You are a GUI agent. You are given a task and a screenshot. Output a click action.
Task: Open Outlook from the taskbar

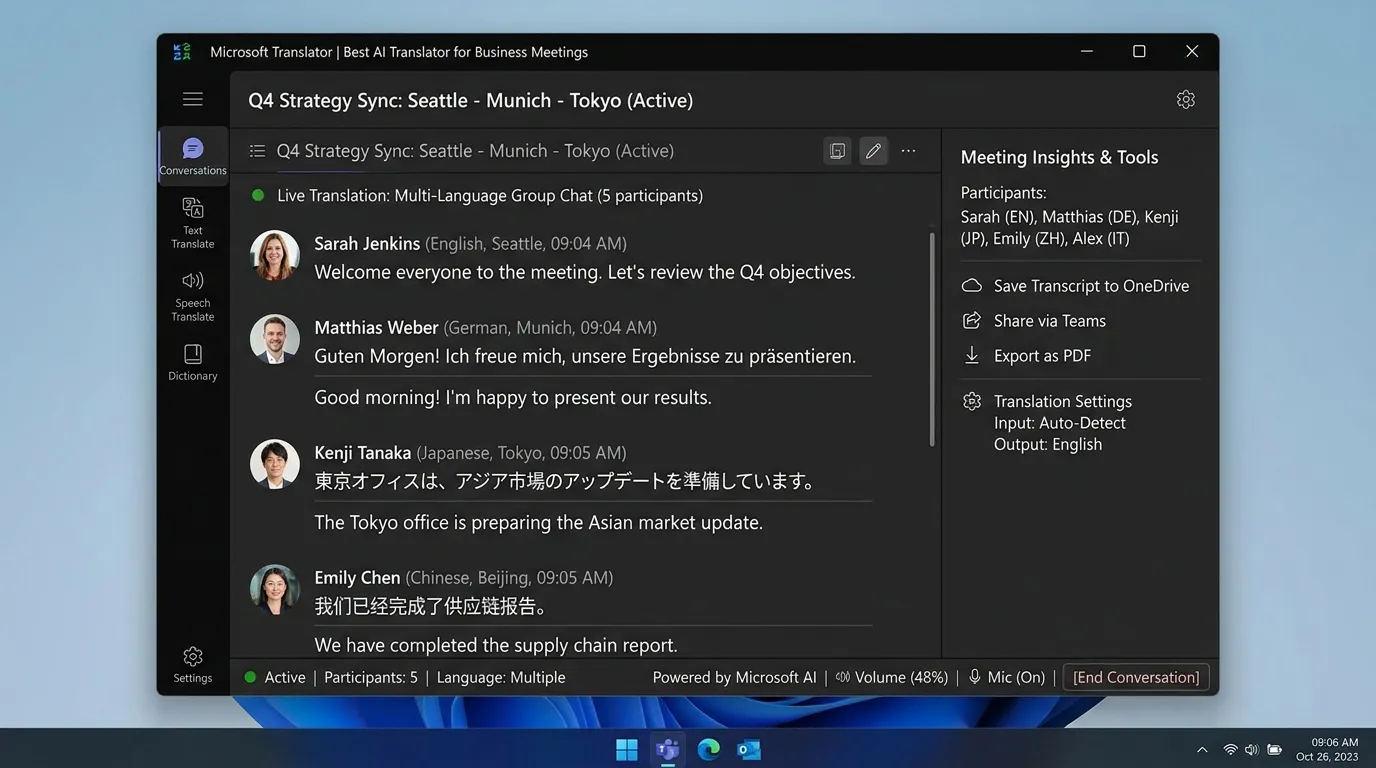[748, 750]
